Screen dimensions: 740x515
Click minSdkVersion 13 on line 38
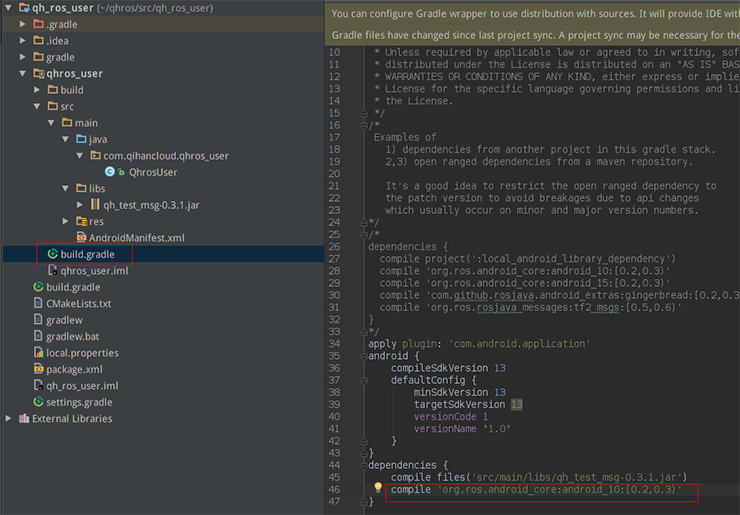pos(459,392)
